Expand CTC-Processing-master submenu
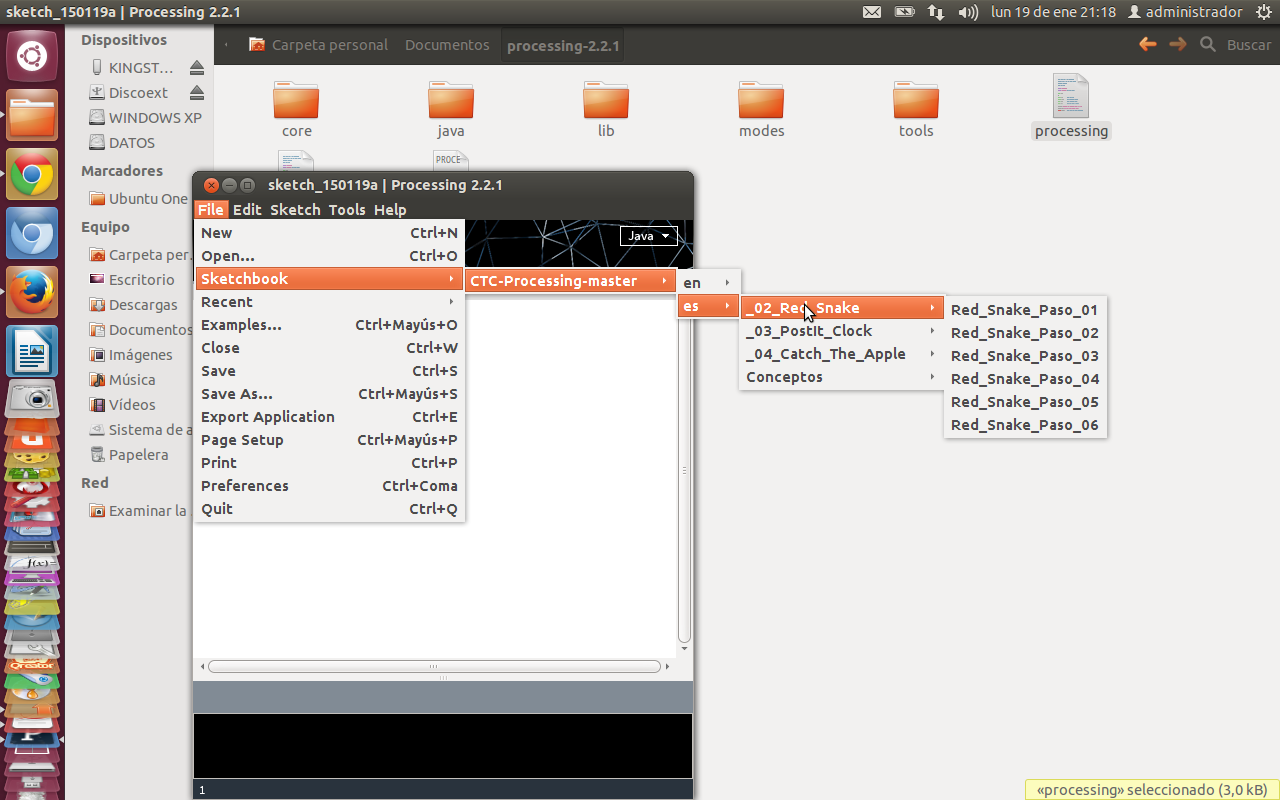The image size is (1280, 800). click(570, 281)
